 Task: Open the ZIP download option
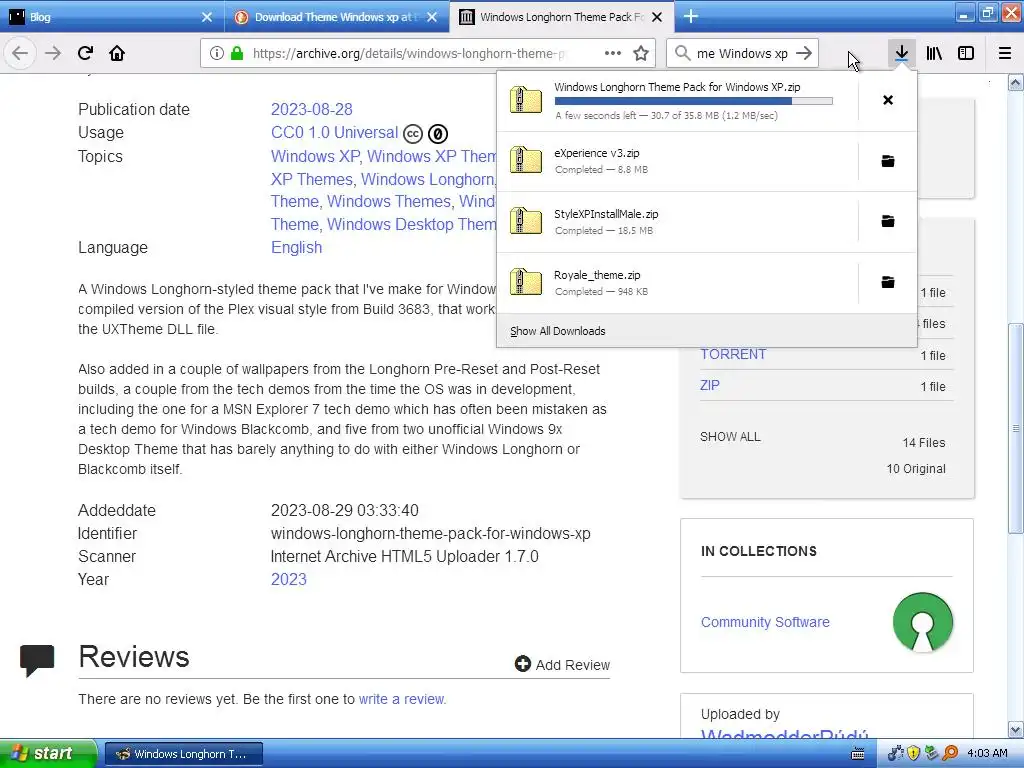point(710,385)
